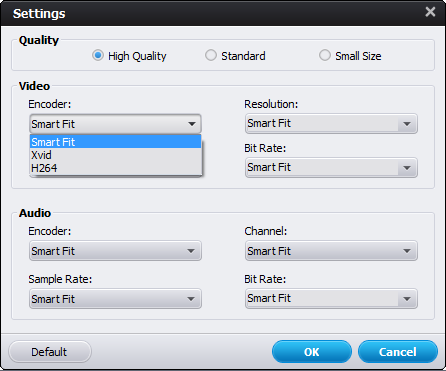Dismiss the dialog with the Cancel button
Screen dimensions: 446x371
(x=398, y=352)
